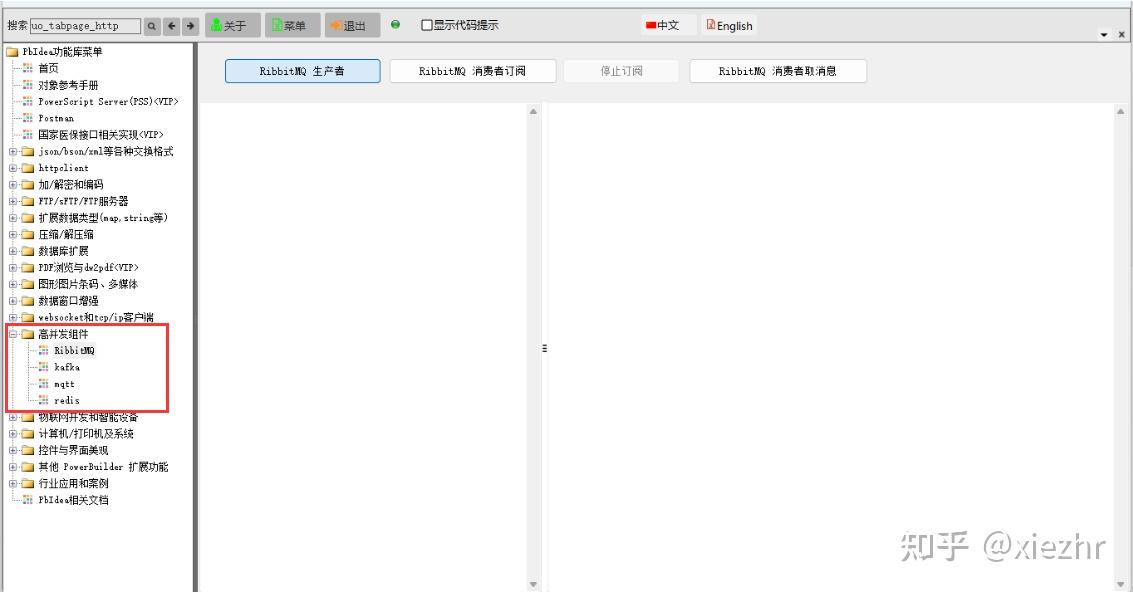
Task: Click the httpclient folder icon
Action: (27, 168)
